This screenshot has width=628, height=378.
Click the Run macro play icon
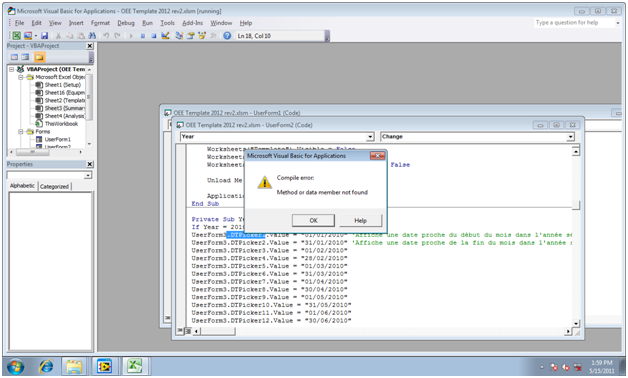(x=131, y=36)
